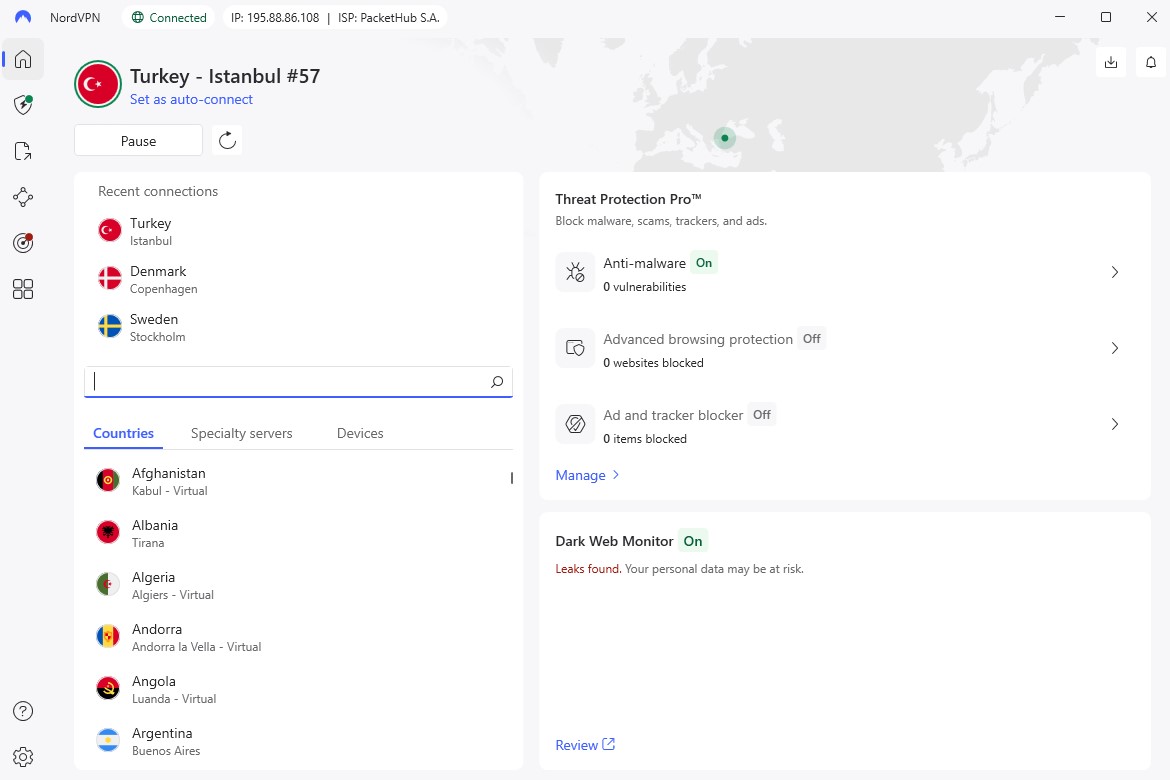1170x780 pixels.
Task: Switch to the Devices tab
Action: pyautogui.click(x=360, y=433)
